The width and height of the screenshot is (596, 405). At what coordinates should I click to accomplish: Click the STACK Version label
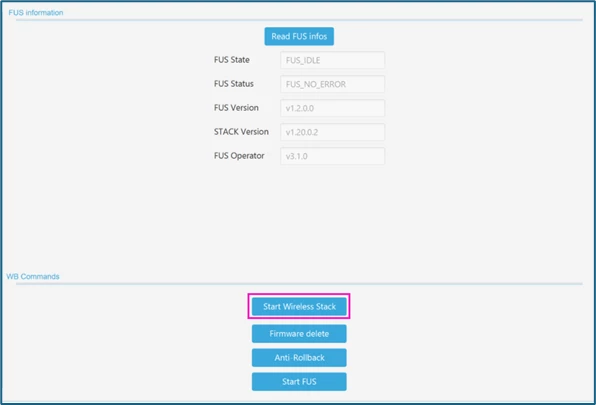pyautogui.click(x=241, y=131)
